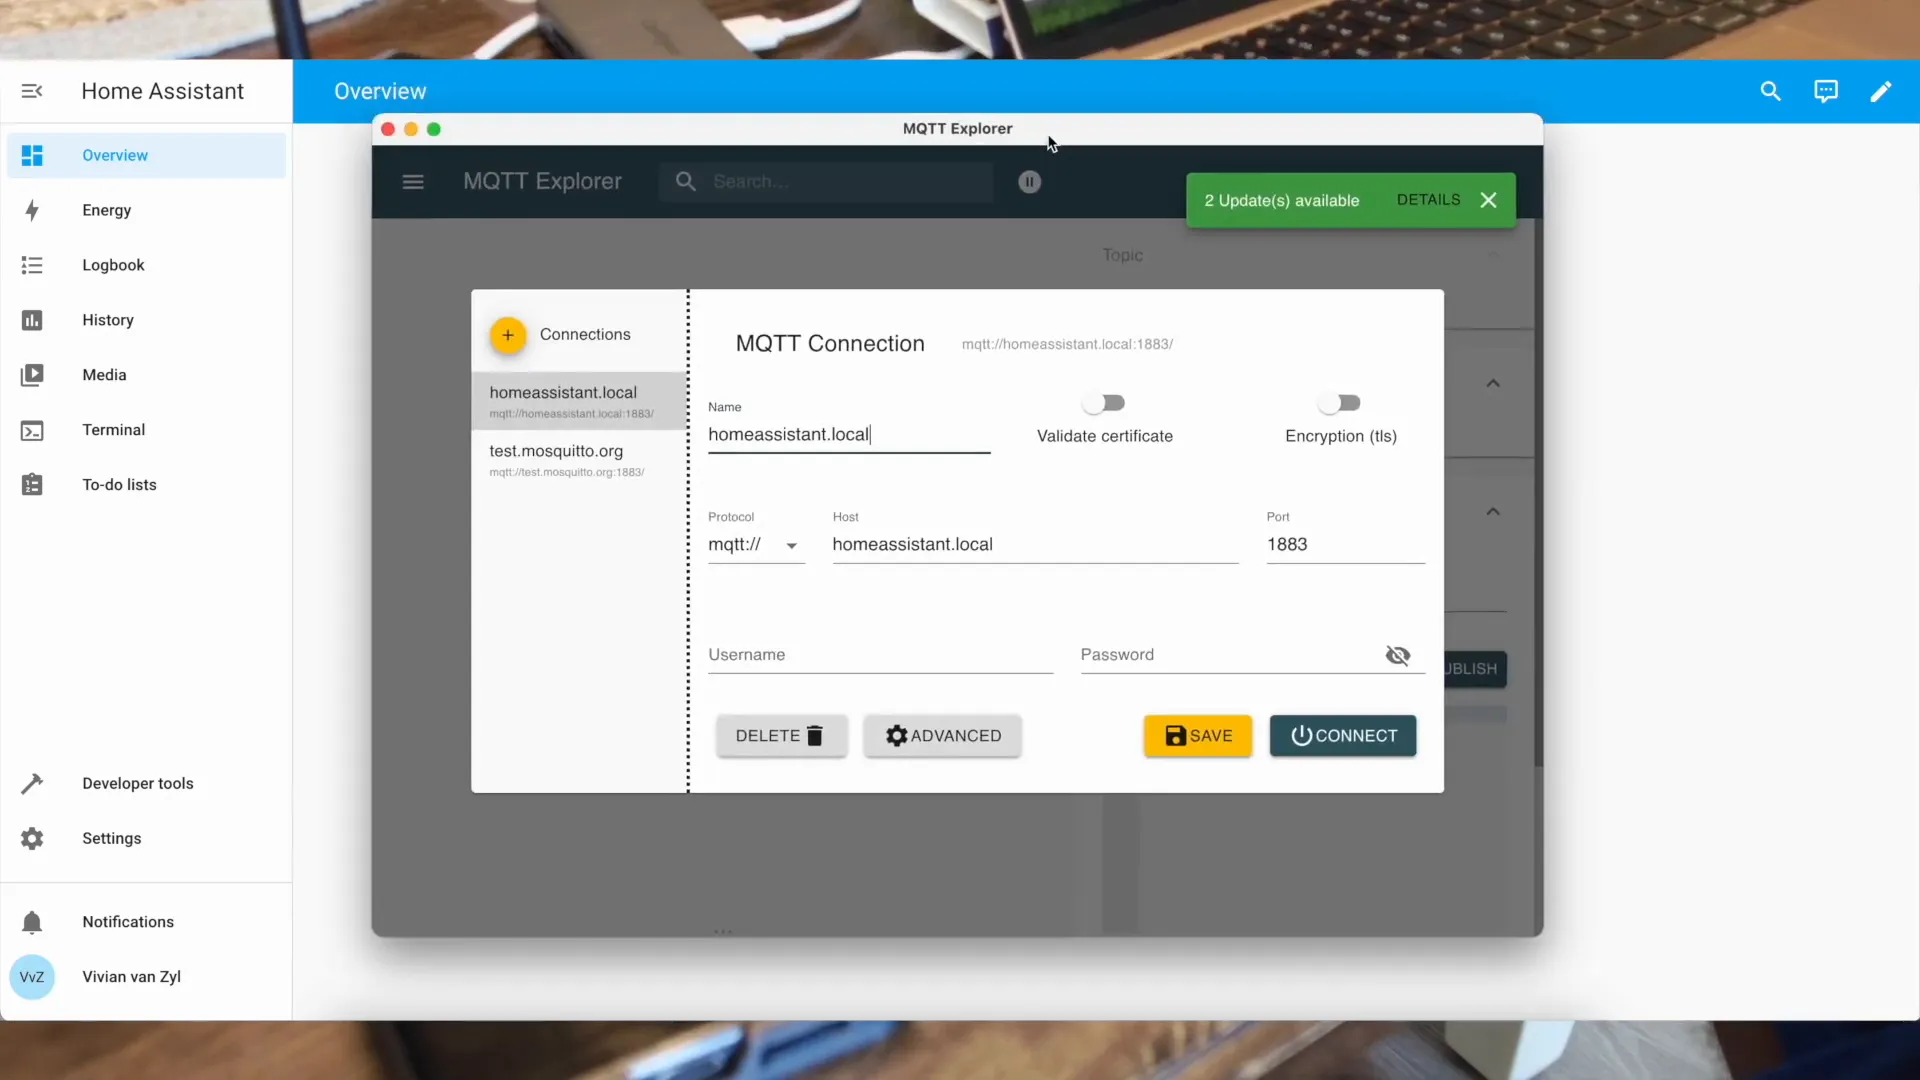Click the Media play icon
The width and height of the screenshot is (1920, 1080).
coord(32,375)
